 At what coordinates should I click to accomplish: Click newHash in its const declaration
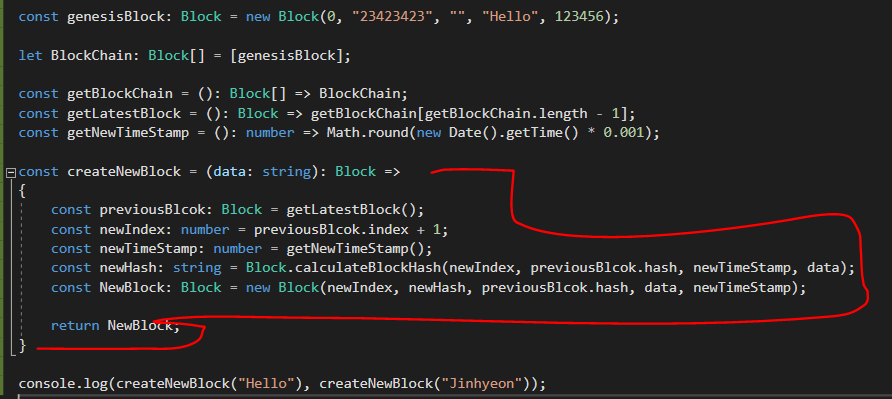[128, 268]
